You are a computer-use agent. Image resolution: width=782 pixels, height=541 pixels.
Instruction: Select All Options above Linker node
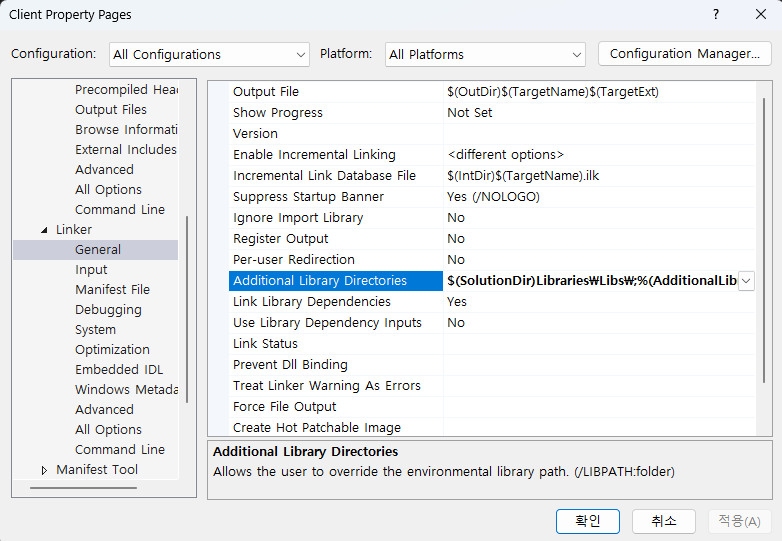108,189
